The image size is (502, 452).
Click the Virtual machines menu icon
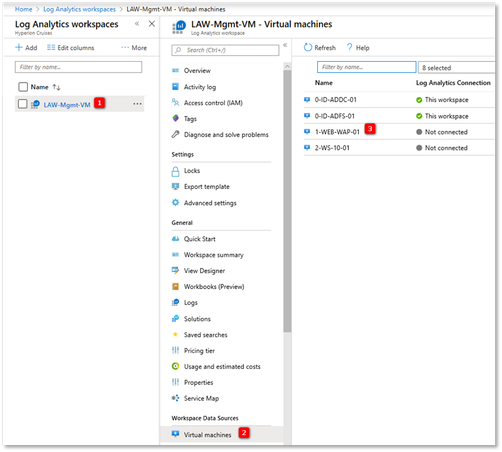[175, 434]
